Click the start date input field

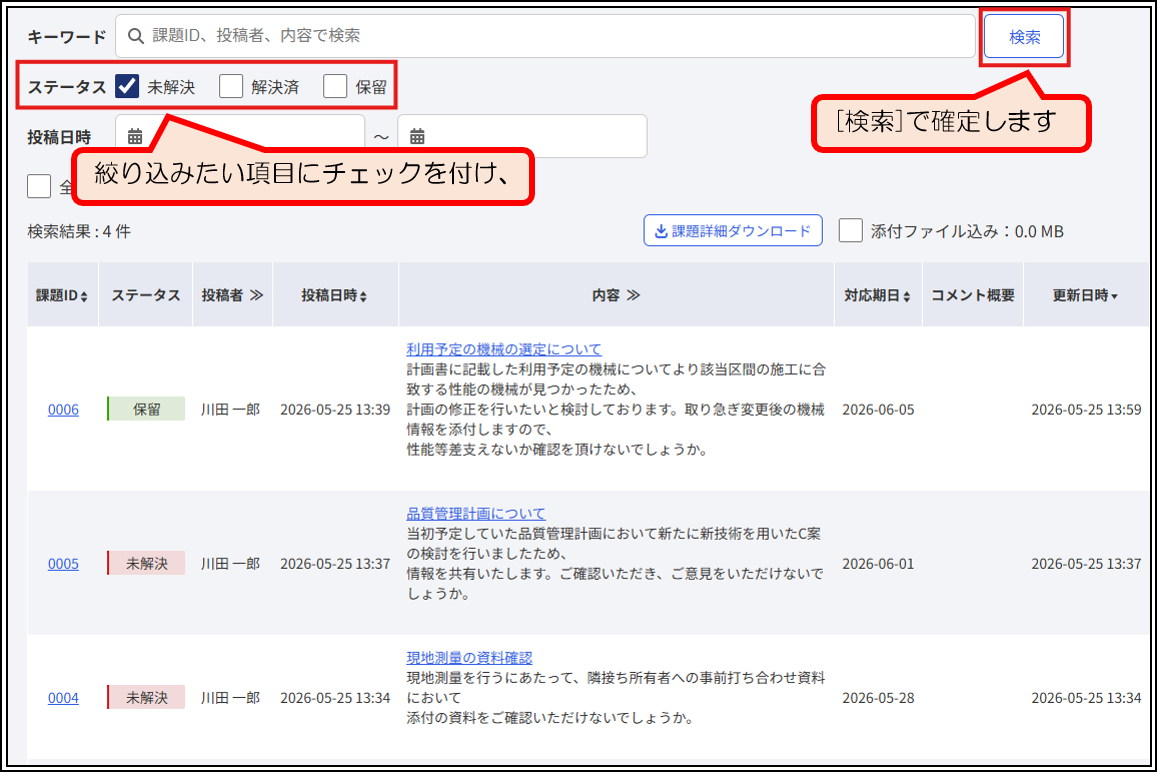coord(240,136)
